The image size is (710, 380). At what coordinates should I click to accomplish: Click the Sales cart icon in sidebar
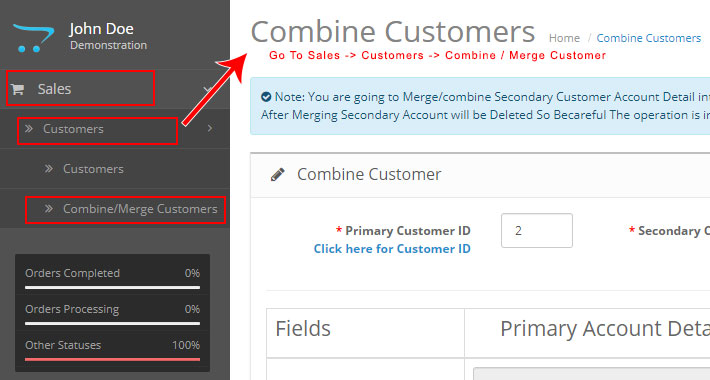[18, 89]
